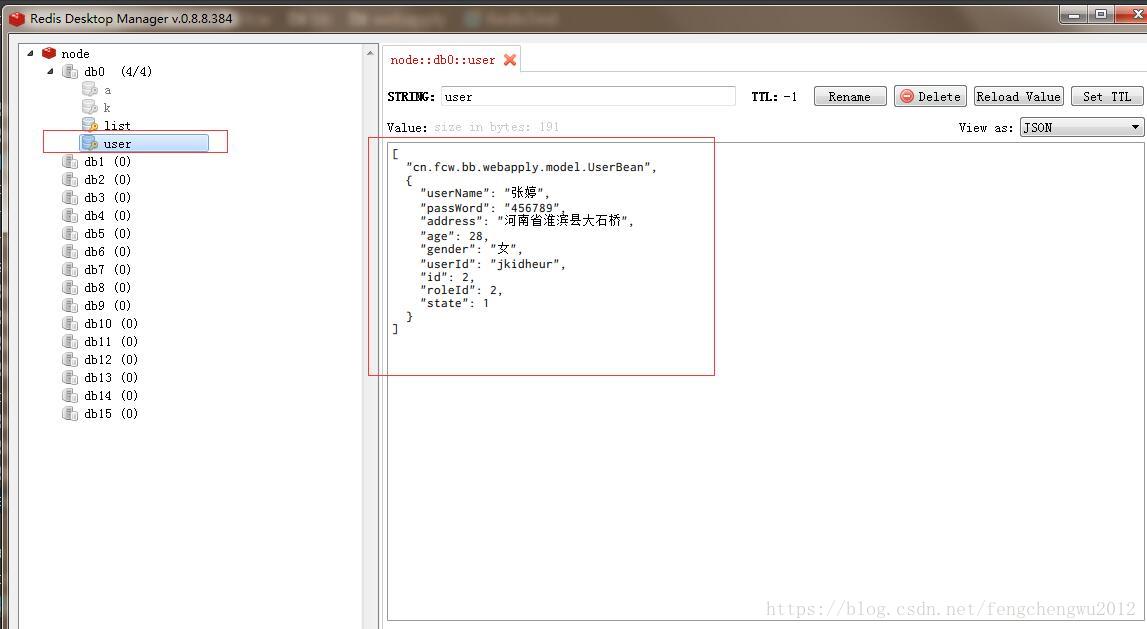Select 'db15 (0)' tree label

tap(111, 414)
